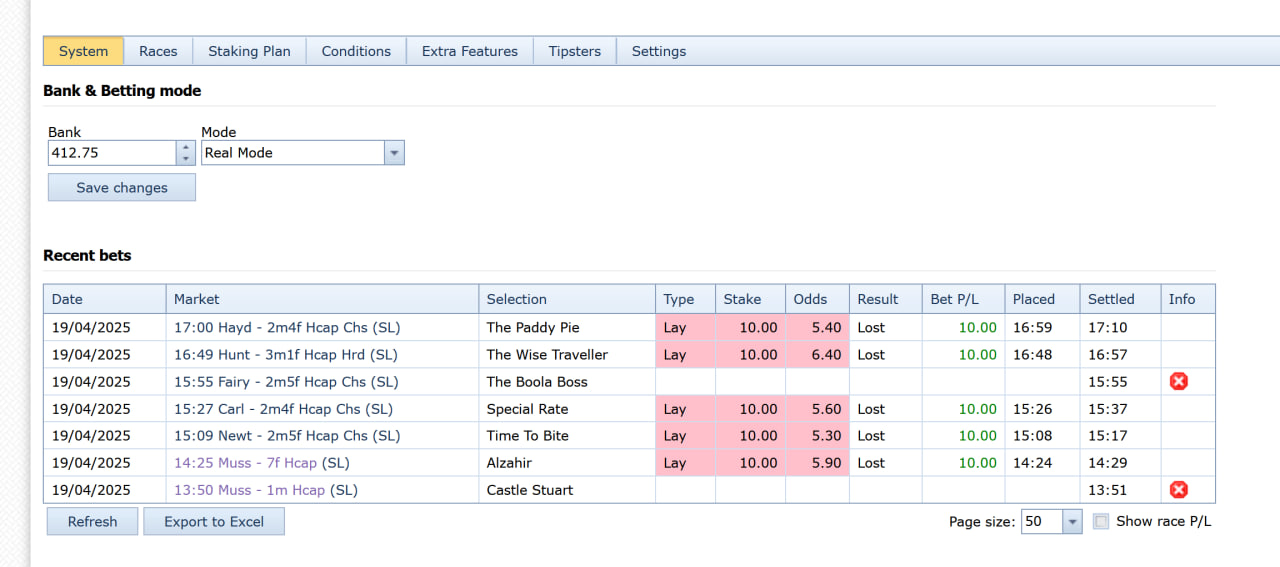
Task: Switch to the Races tab
Action: tap(158, 51)
